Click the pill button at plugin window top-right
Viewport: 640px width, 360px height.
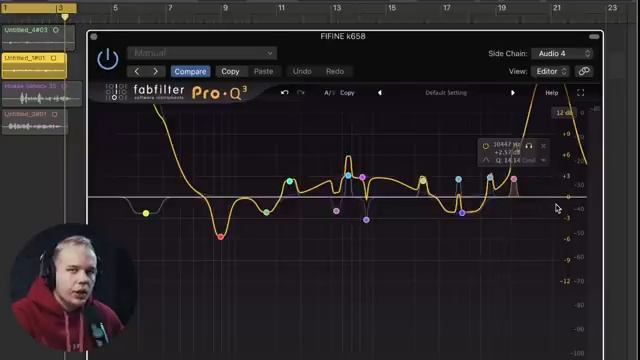tap(594, 37)
